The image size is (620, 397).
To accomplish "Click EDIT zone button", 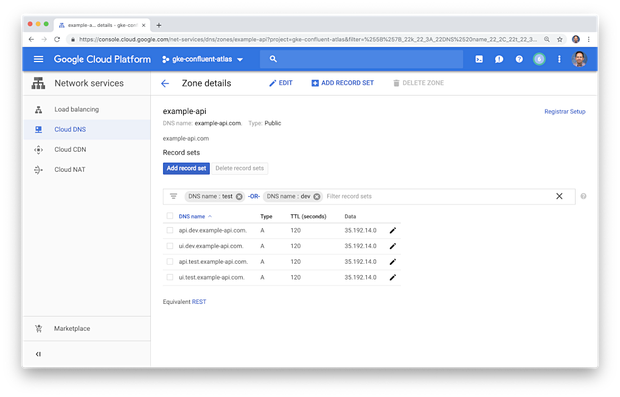I will pyautogui.click(x=281, y=83).
